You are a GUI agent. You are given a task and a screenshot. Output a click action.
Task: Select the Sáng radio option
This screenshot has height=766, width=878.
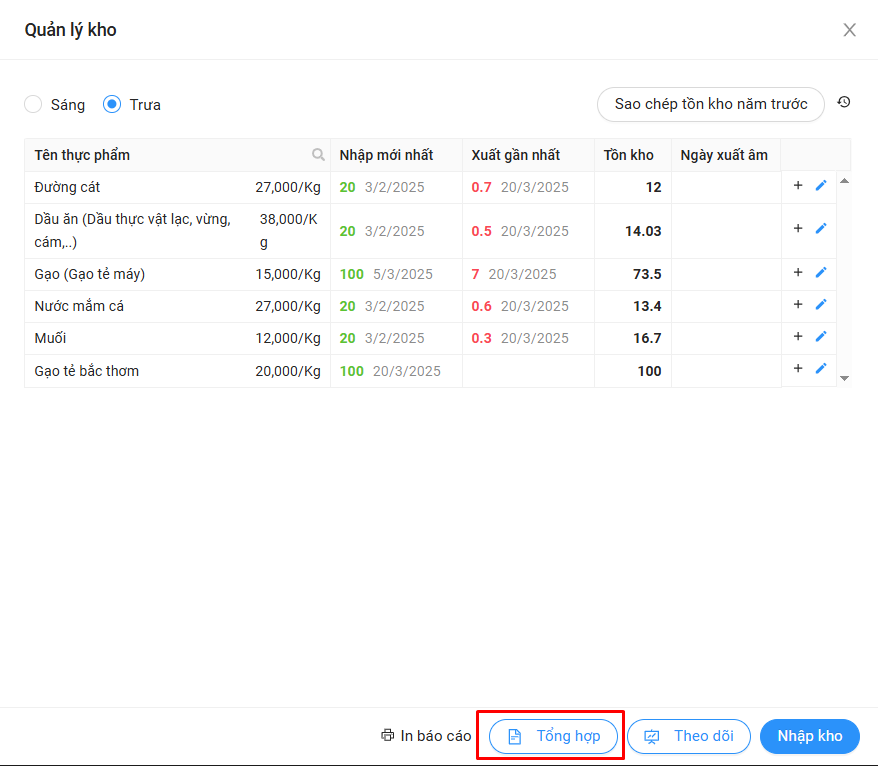click(33, 104)
